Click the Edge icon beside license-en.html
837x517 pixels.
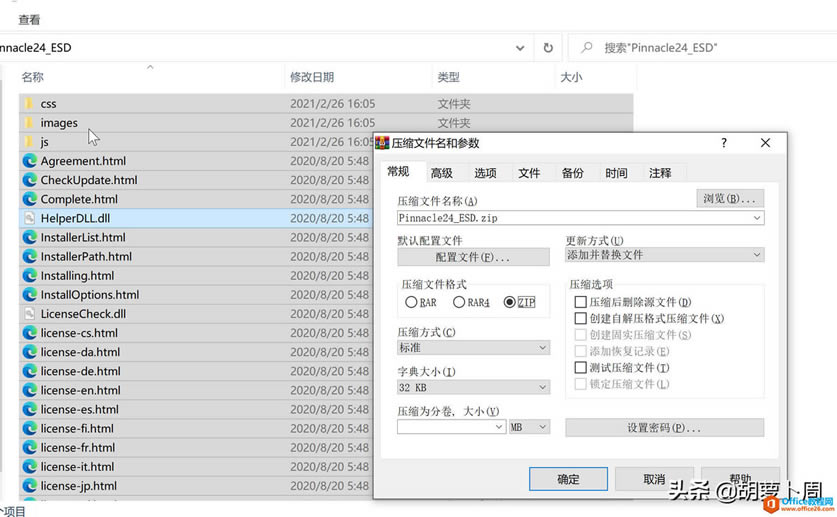(29, 391)
